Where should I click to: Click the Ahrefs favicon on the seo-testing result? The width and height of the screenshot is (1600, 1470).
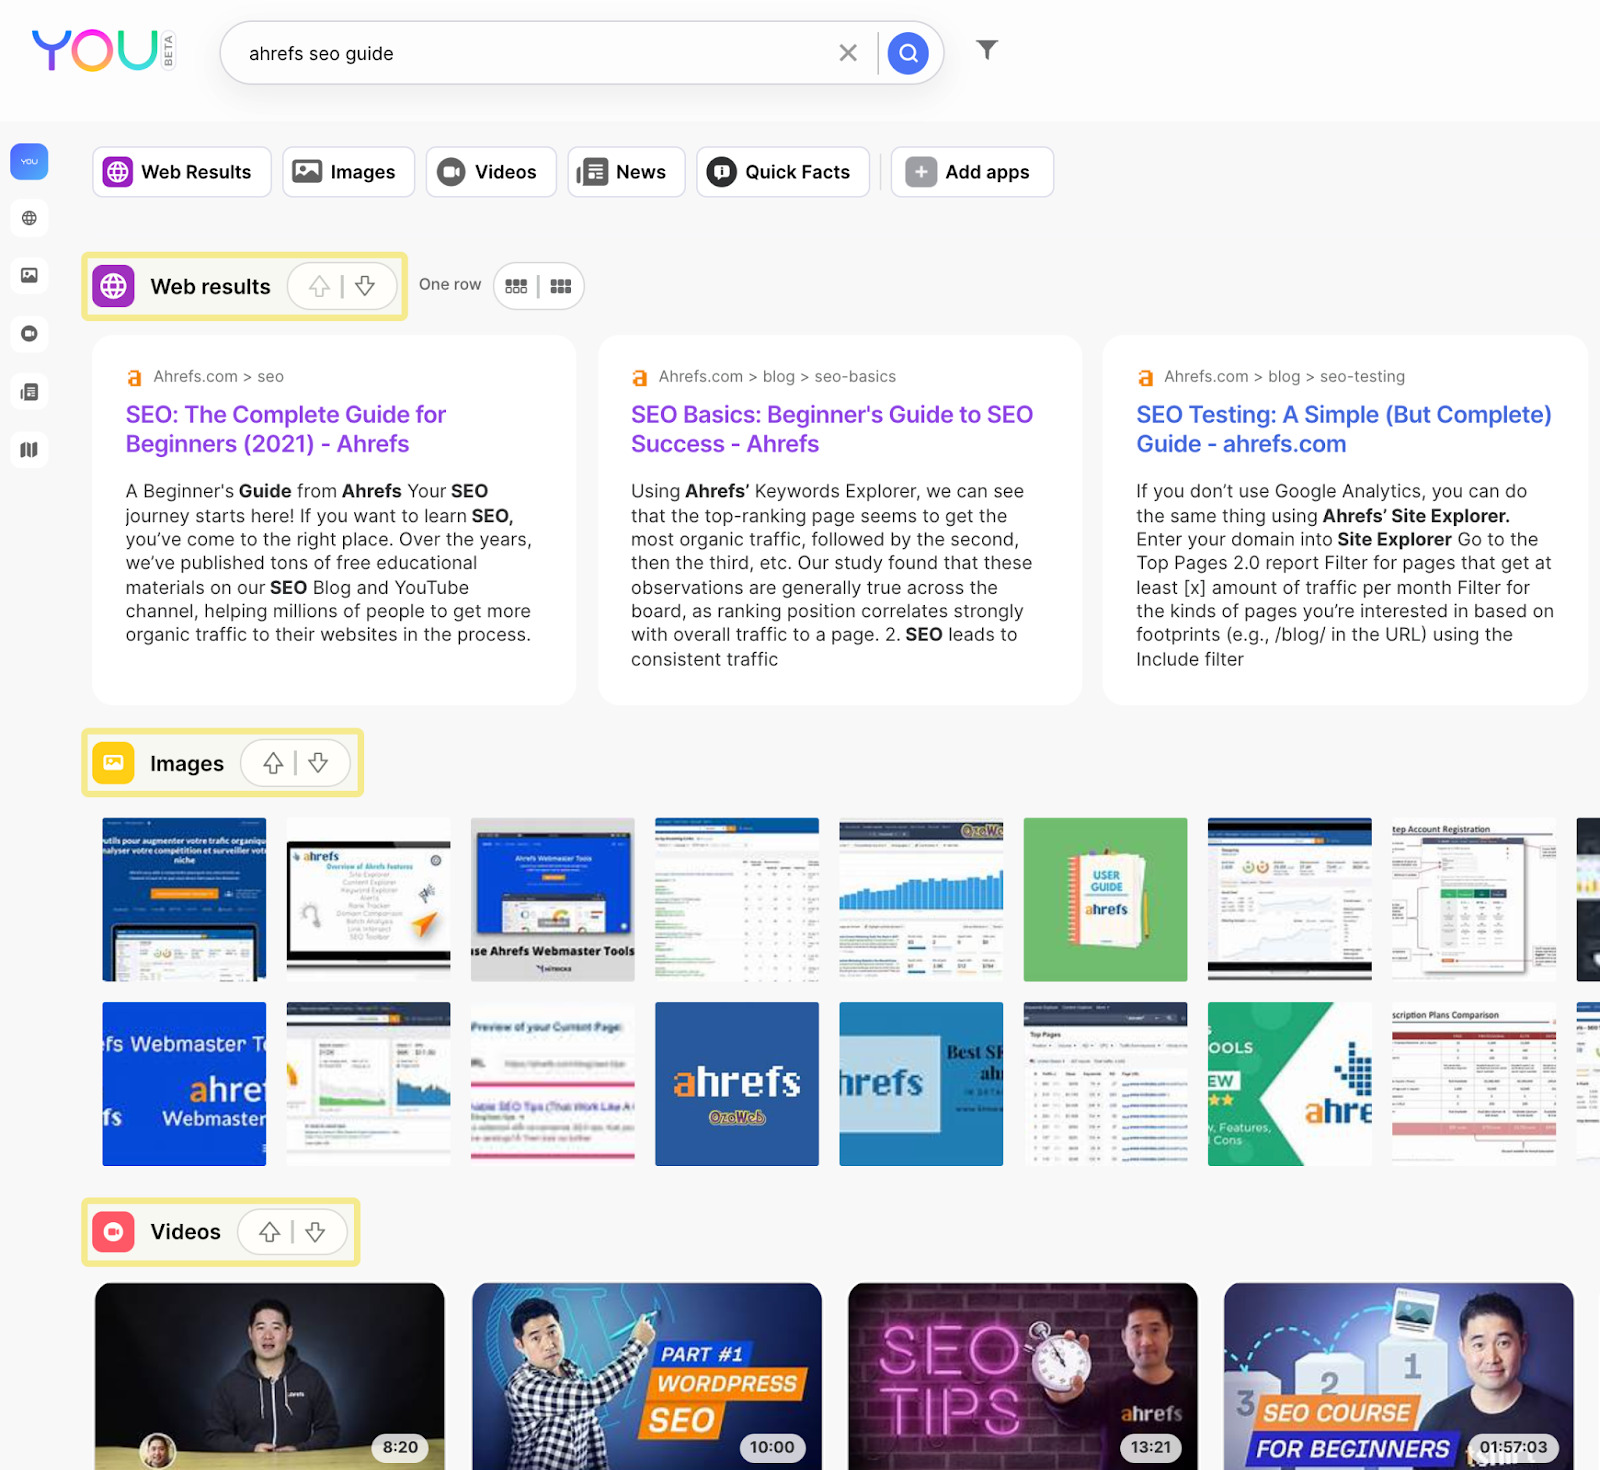1145,377
